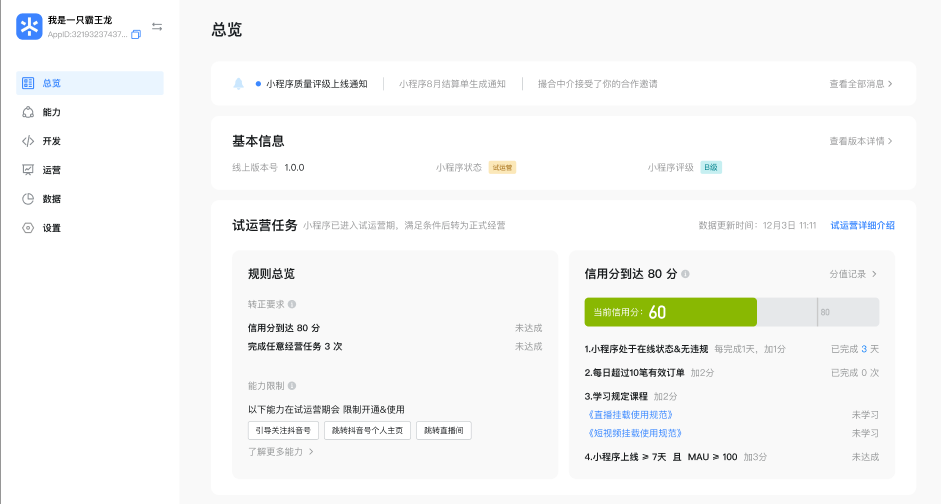Click the 我是一只霸王龙 app name

[80, 20]
